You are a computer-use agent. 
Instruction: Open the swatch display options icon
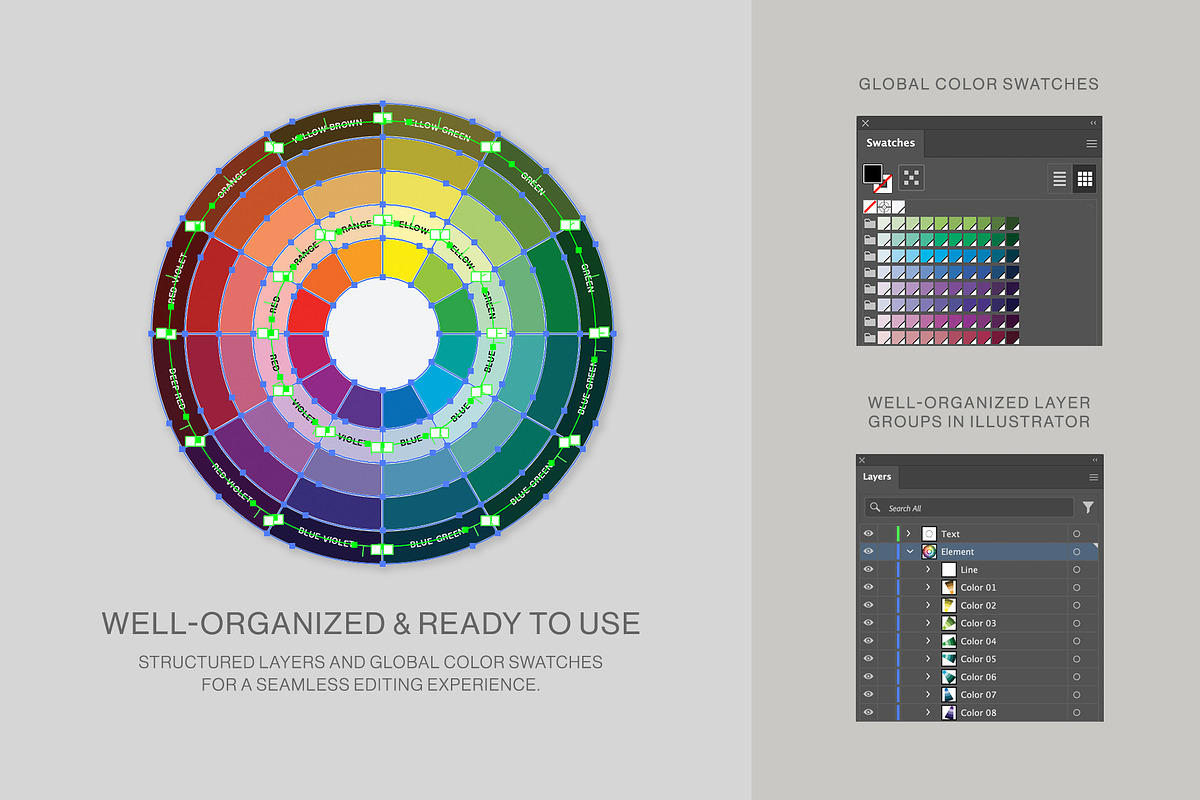point(911,178)
